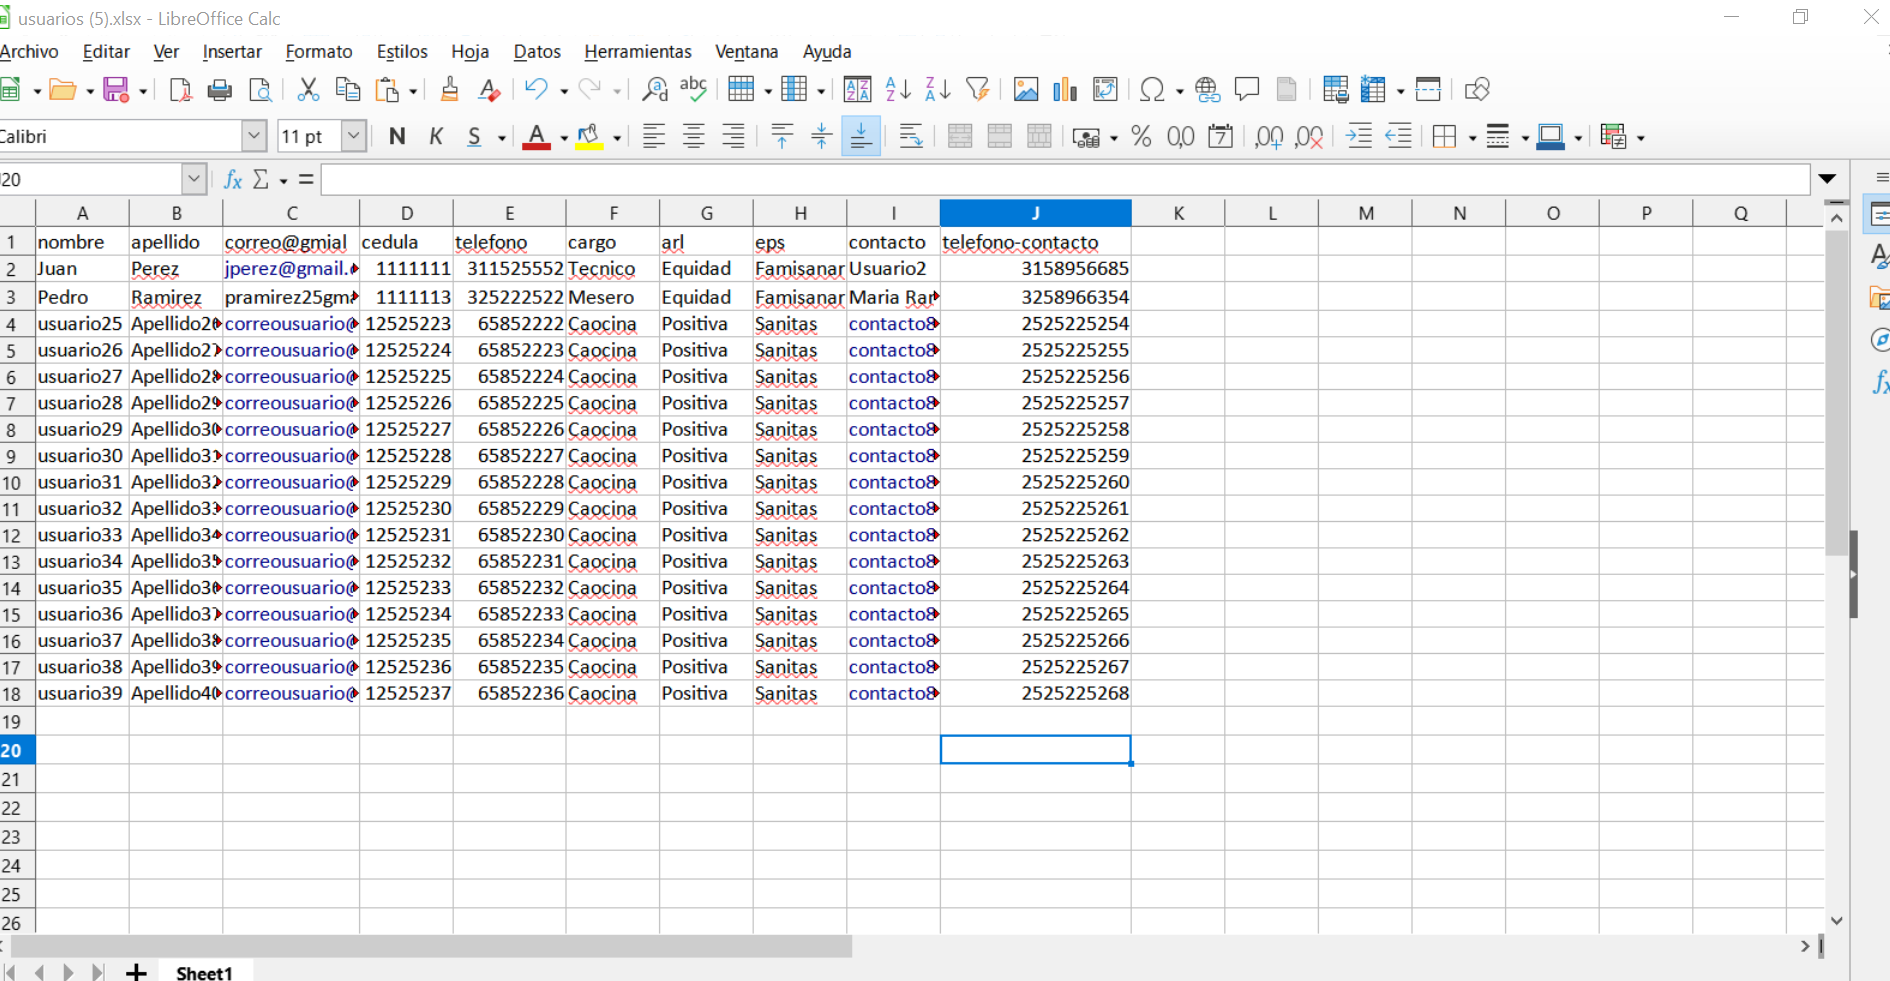Click the add new sheet button
This screenshot has width=1890, height=981.
[136, 972]
